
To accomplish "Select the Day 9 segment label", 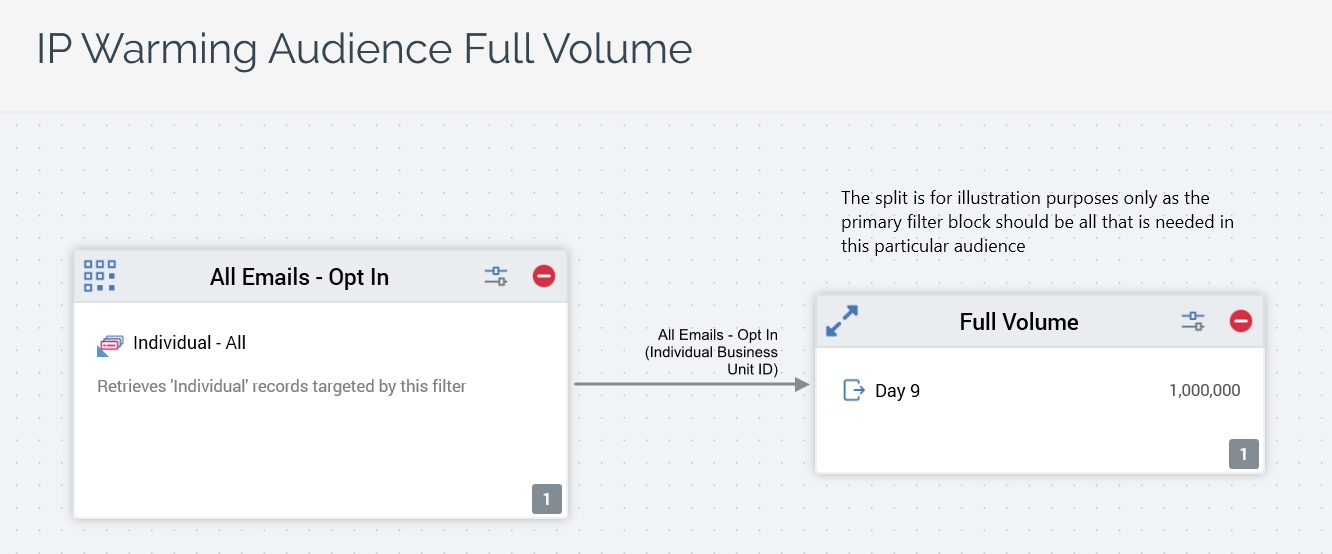I will tap(897, 391).
